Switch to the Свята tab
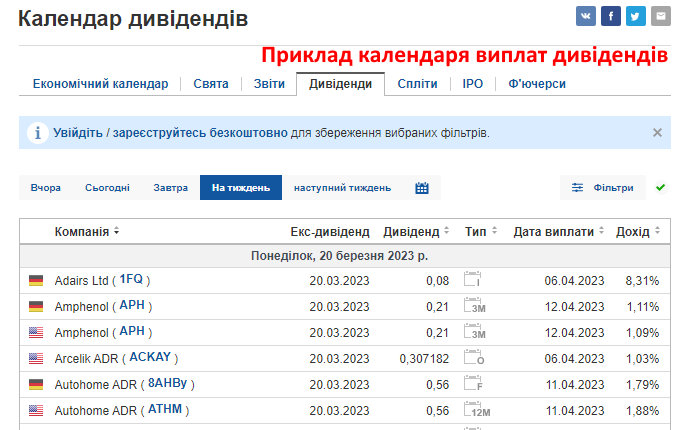 click(211, 84)
